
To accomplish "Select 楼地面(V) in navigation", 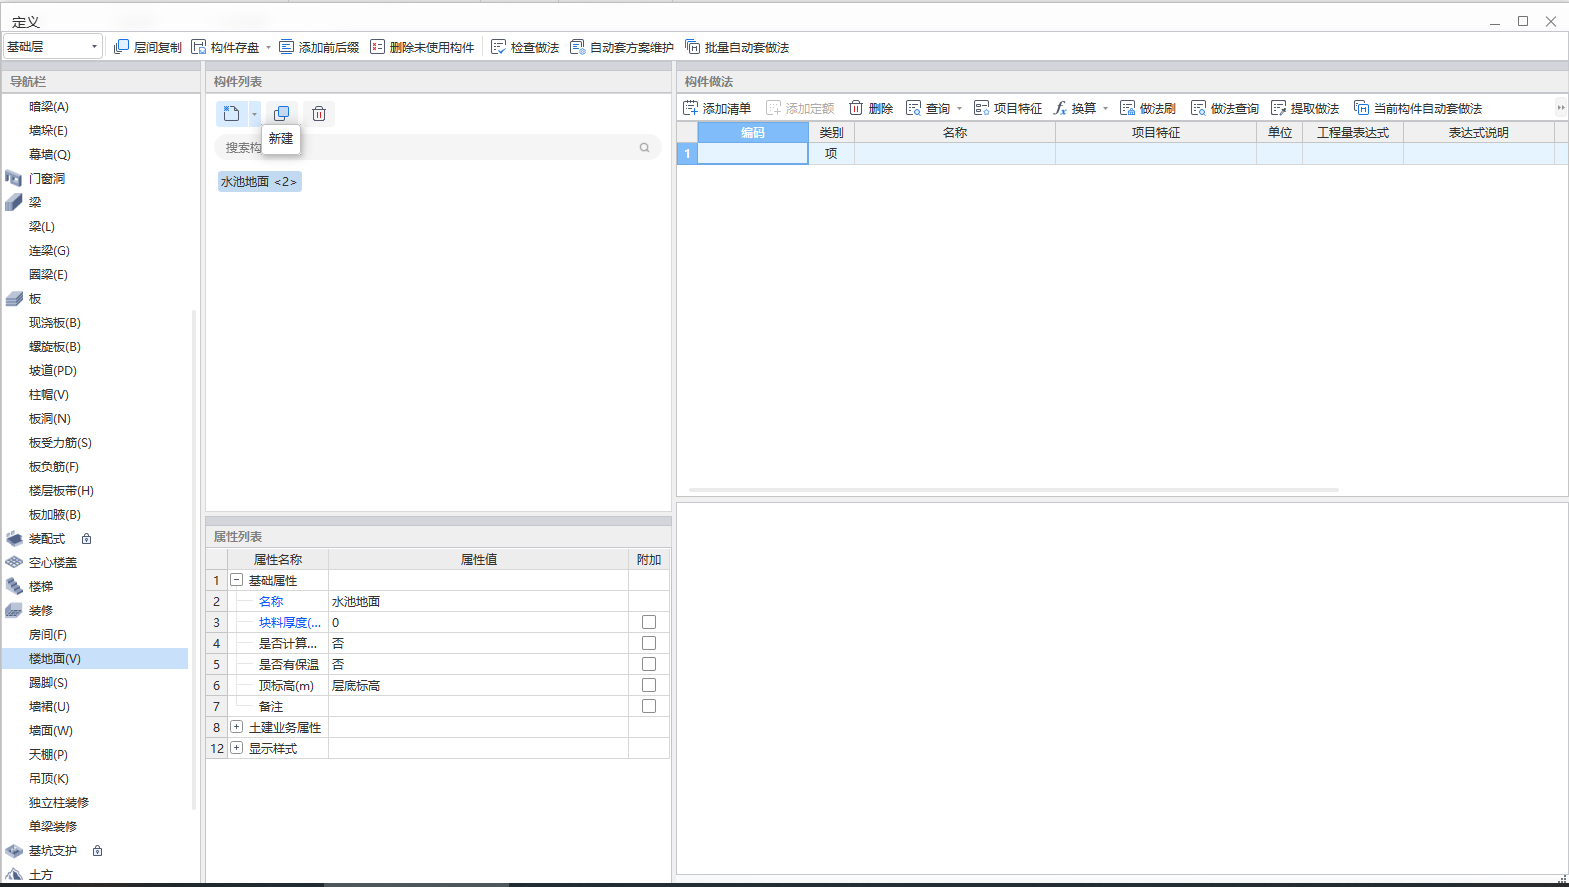I will 55,658.
